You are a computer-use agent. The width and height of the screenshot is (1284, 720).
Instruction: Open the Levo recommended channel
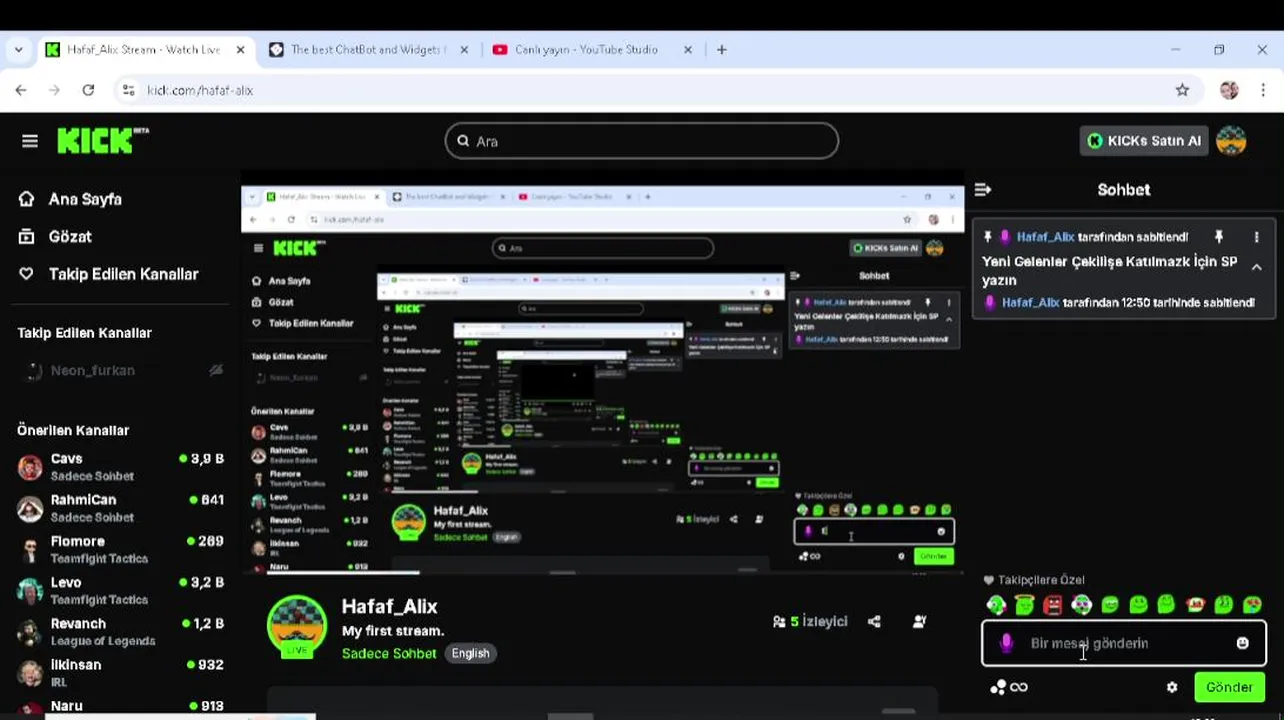pyautogui.click(x=121, y=590)
